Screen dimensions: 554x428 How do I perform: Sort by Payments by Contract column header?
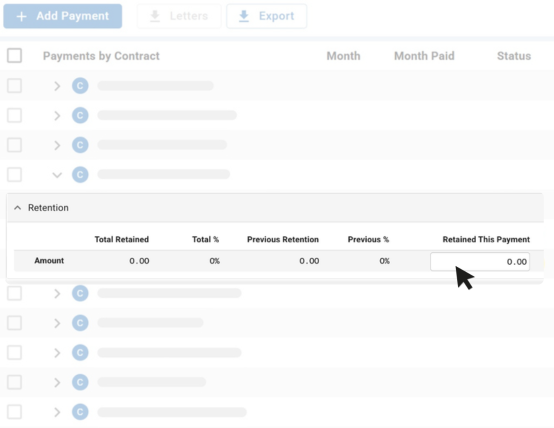point(101,56)
